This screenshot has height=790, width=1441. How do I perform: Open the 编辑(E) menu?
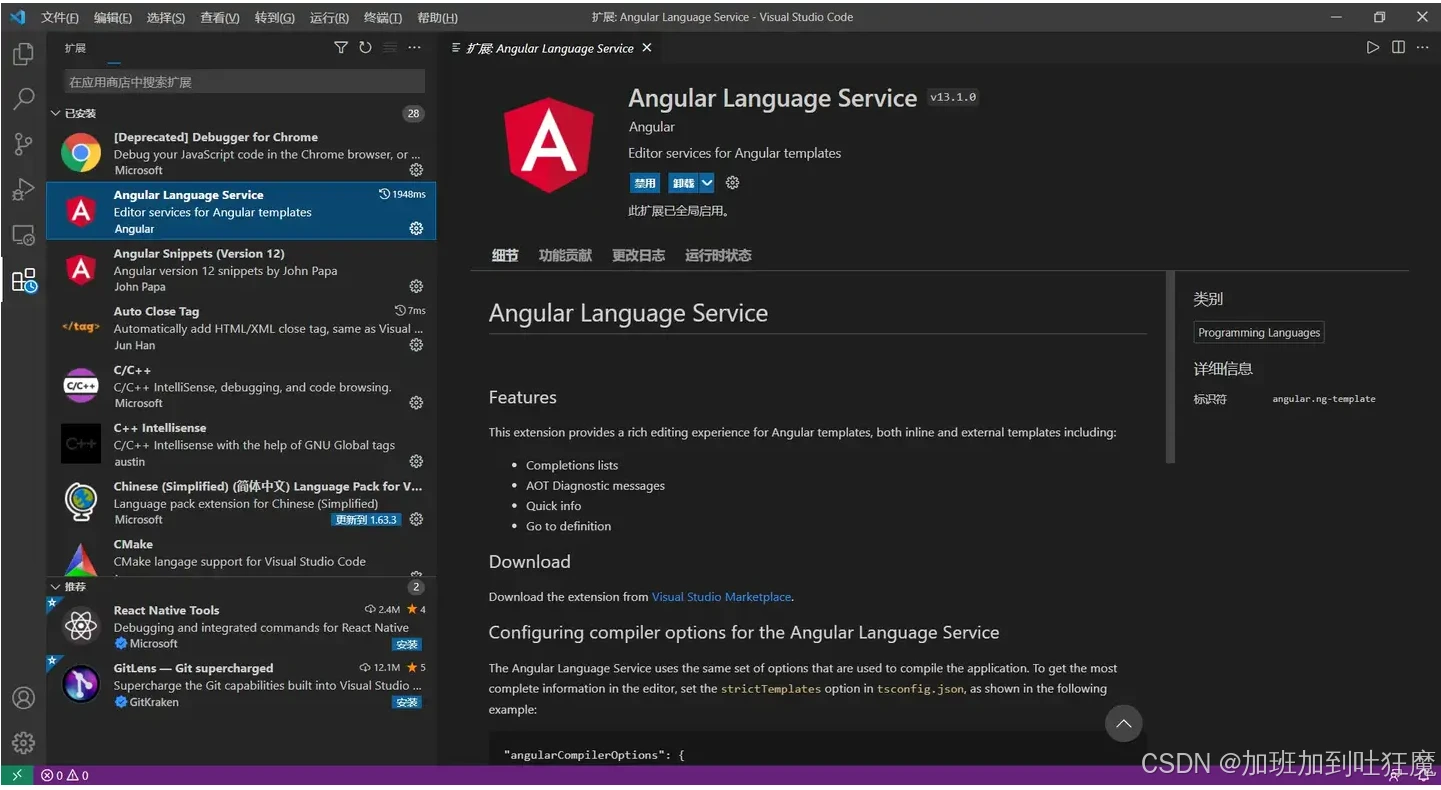pyautogui.click(x=113, y=17)
